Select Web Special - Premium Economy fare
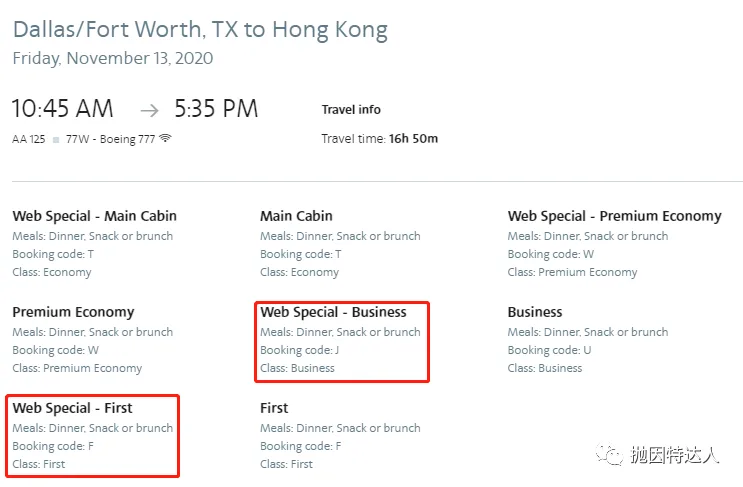The width and height of the screenshot is (743, 487). (614, 216)
